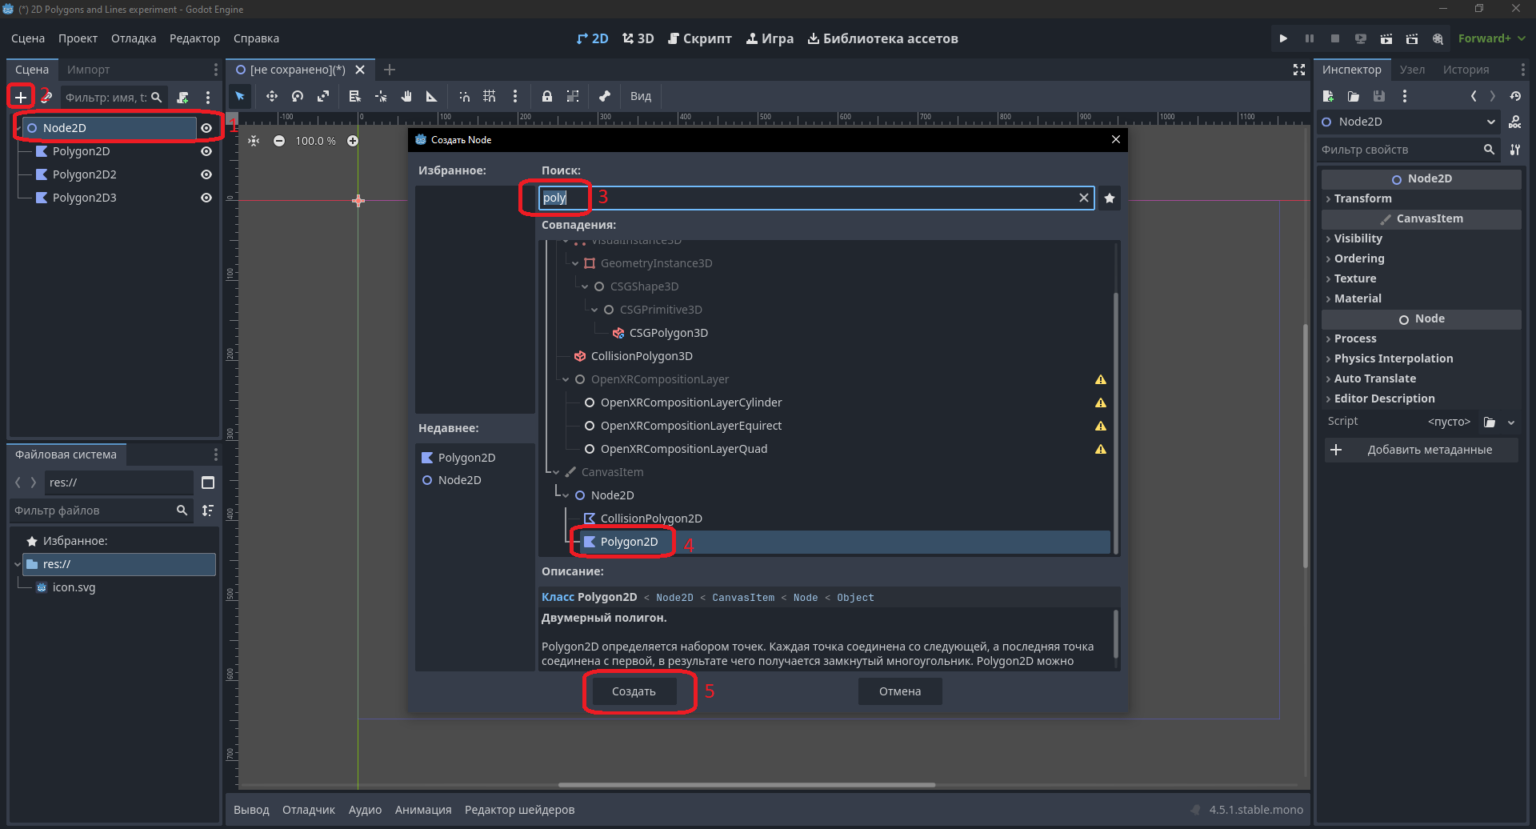Select the Move mode tool in viewport toolbar

[271, 97]
